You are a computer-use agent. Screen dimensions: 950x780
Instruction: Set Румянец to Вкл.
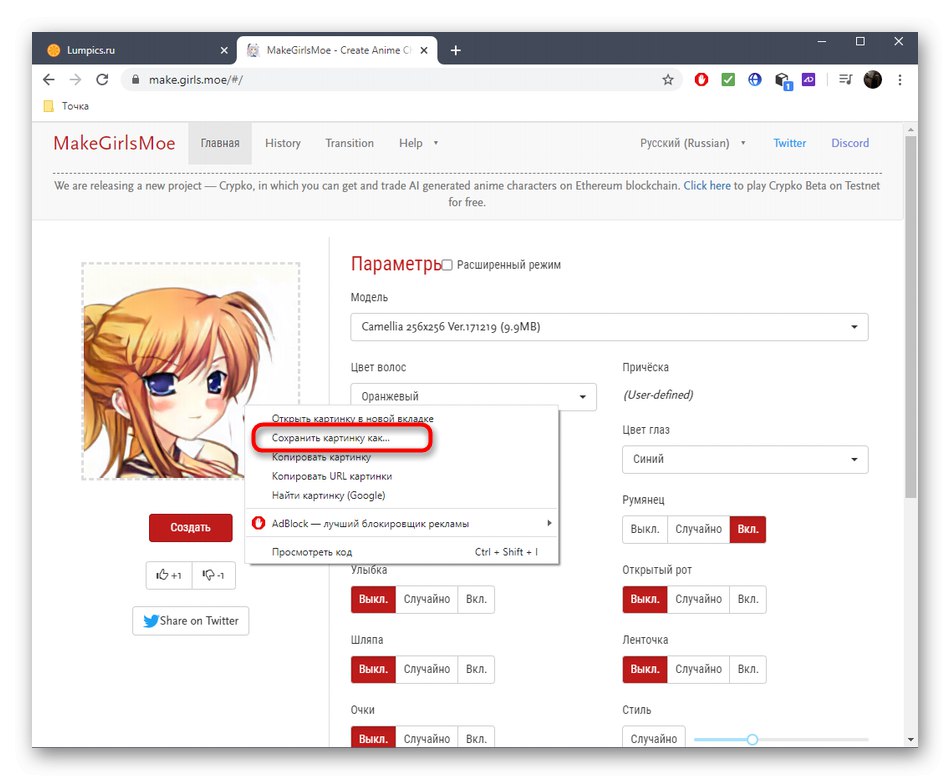coord(748,529)
